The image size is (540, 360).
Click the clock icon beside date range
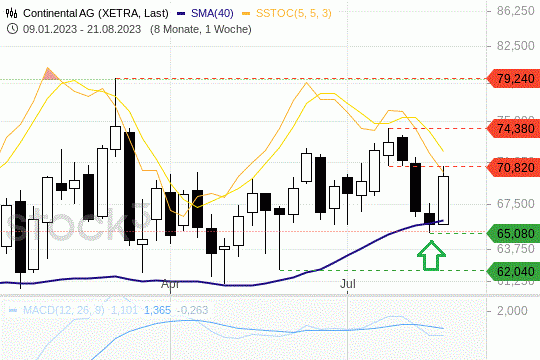(x=12, y=29)
